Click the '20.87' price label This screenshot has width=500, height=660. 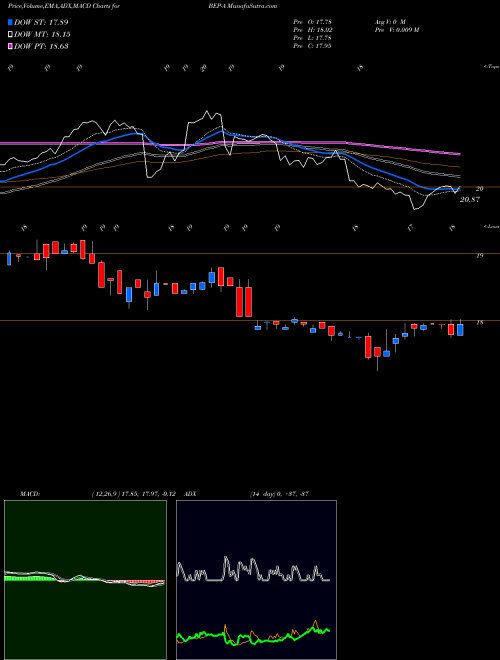point(470,200)
